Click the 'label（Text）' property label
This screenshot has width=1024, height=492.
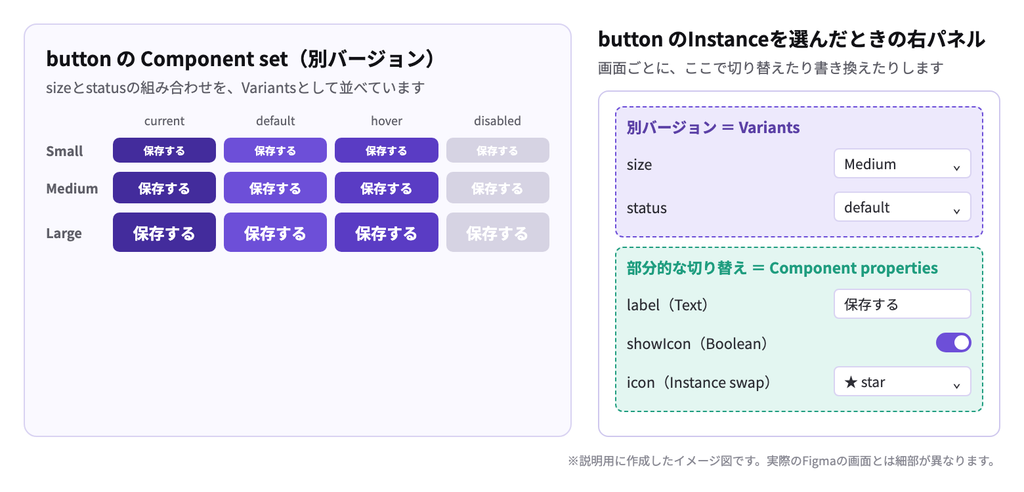tap(667, 304)
